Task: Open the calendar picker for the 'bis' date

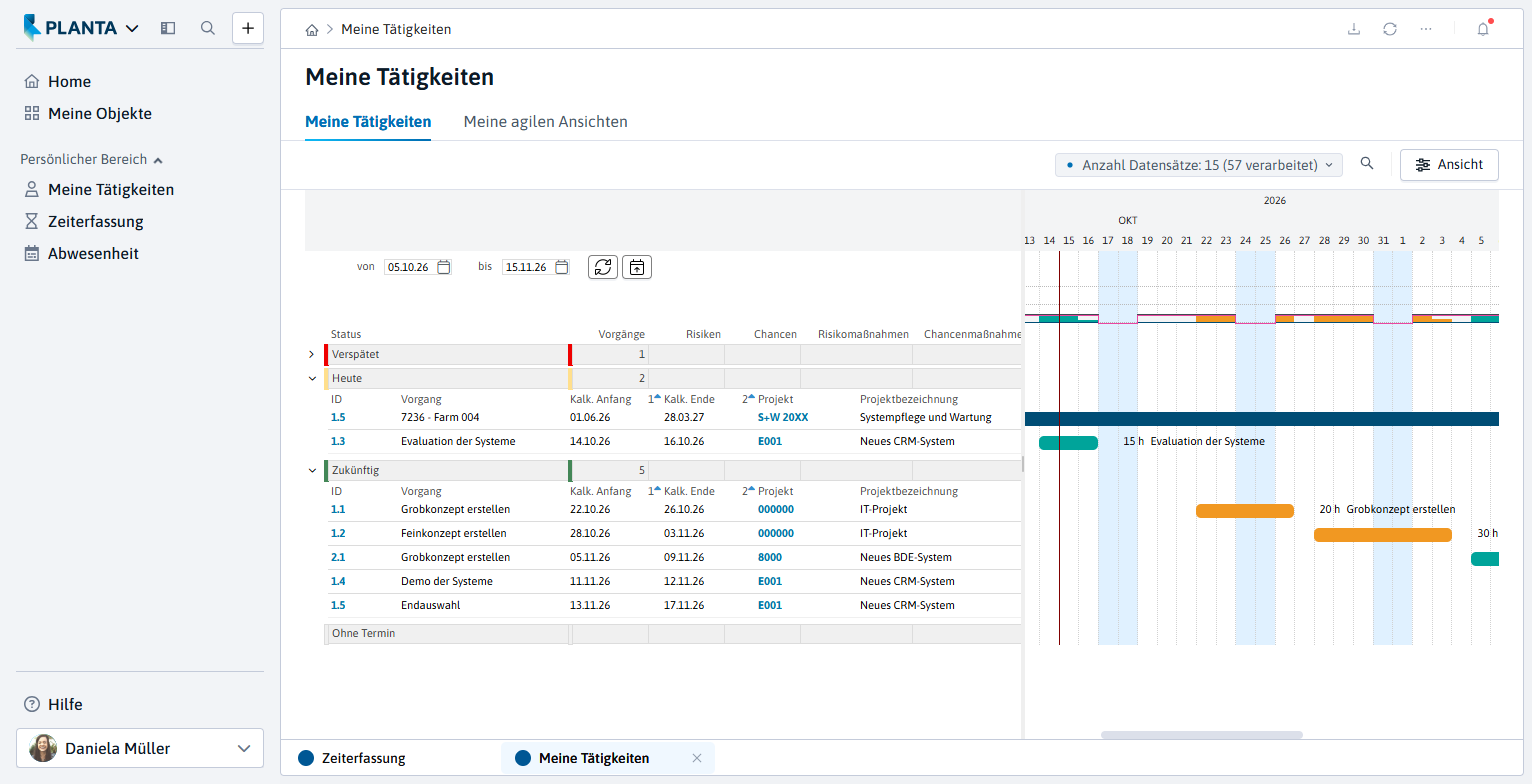Action: 562,267
